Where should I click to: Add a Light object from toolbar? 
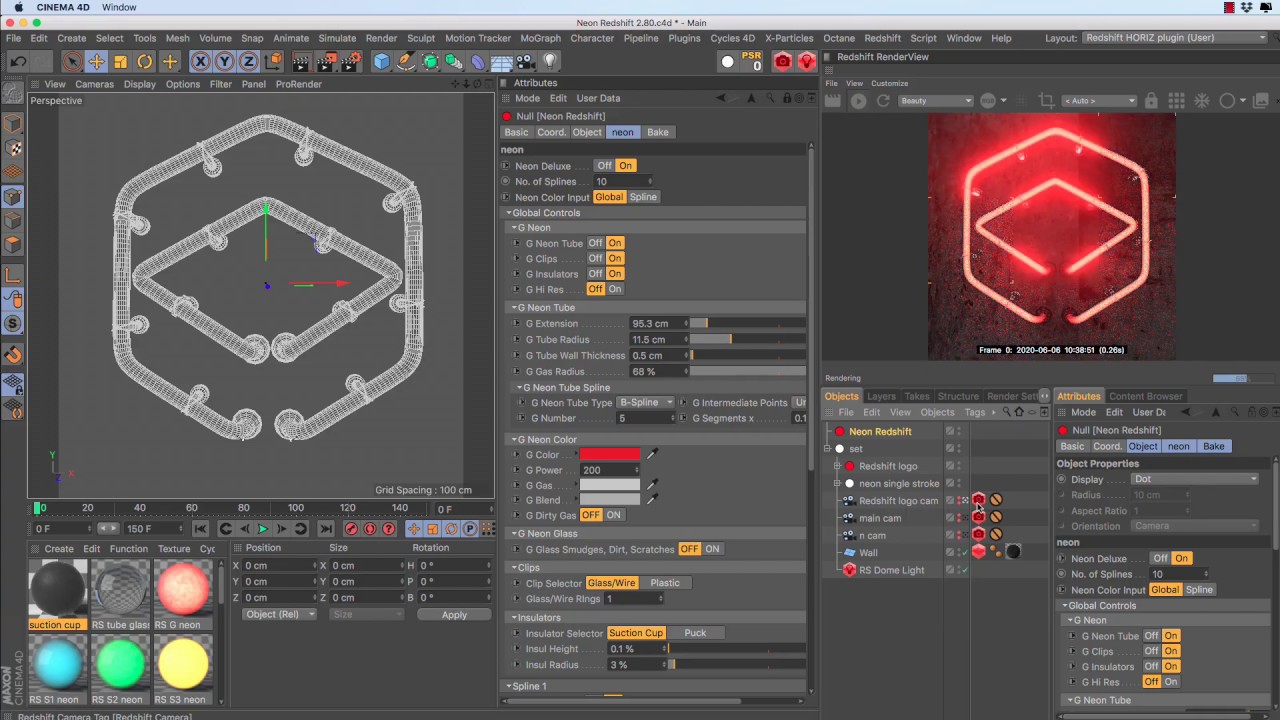pos(549,62)
